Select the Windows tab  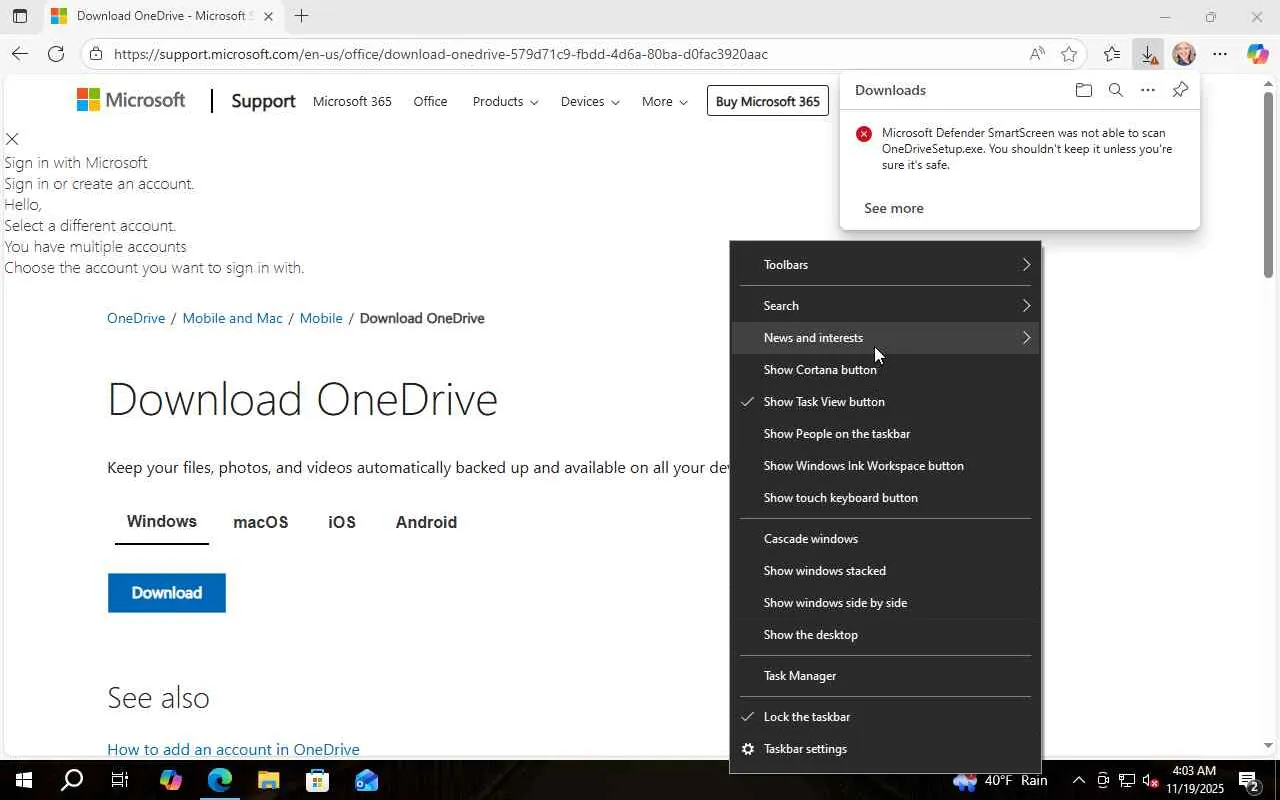coord(162,522)
